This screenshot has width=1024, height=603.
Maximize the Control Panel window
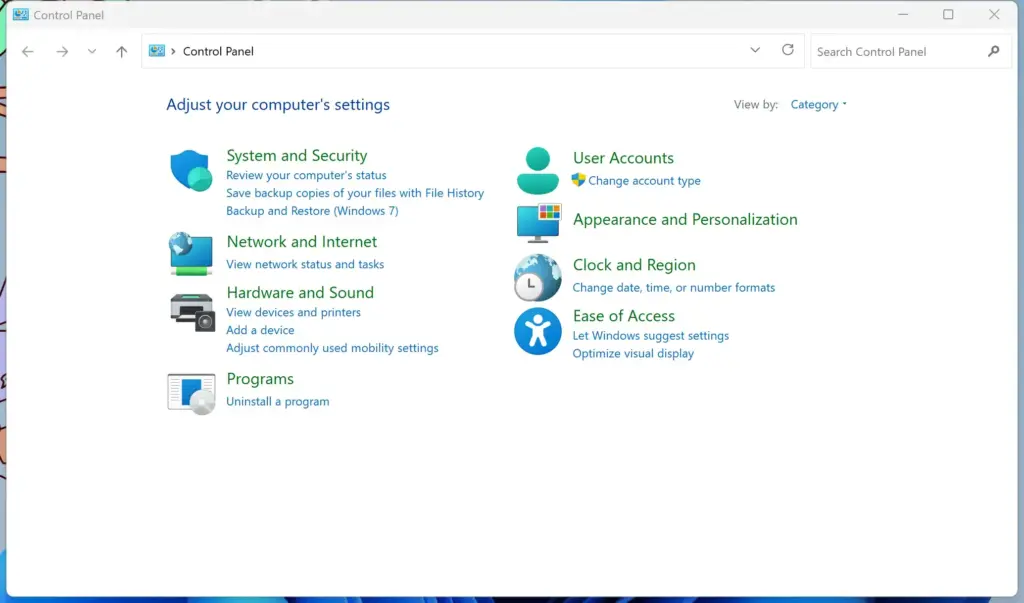[x=948, y=14]
